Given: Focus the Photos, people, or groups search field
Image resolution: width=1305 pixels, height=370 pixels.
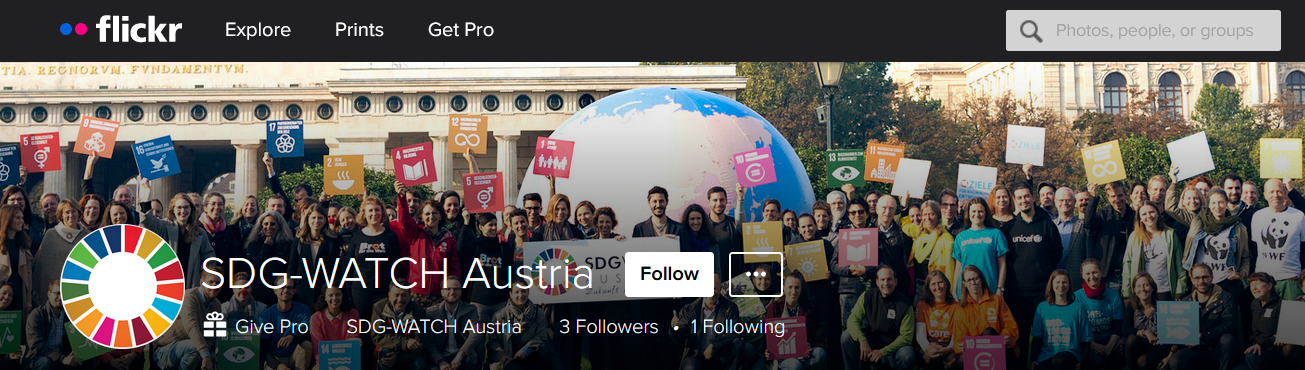Looking at the screenshot, I should point(1143,30).
